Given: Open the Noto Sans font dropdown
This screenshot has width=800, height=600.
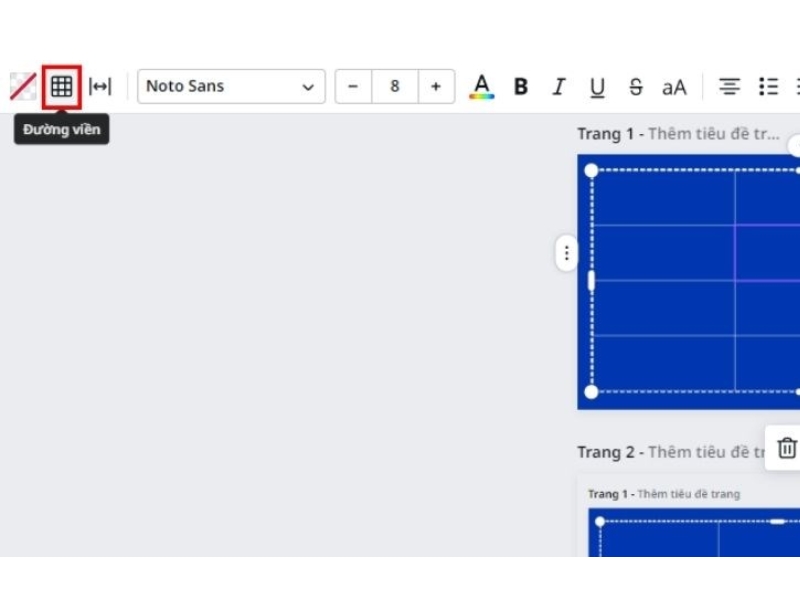Looking at the screenshot, I should [x=231, y=86].
